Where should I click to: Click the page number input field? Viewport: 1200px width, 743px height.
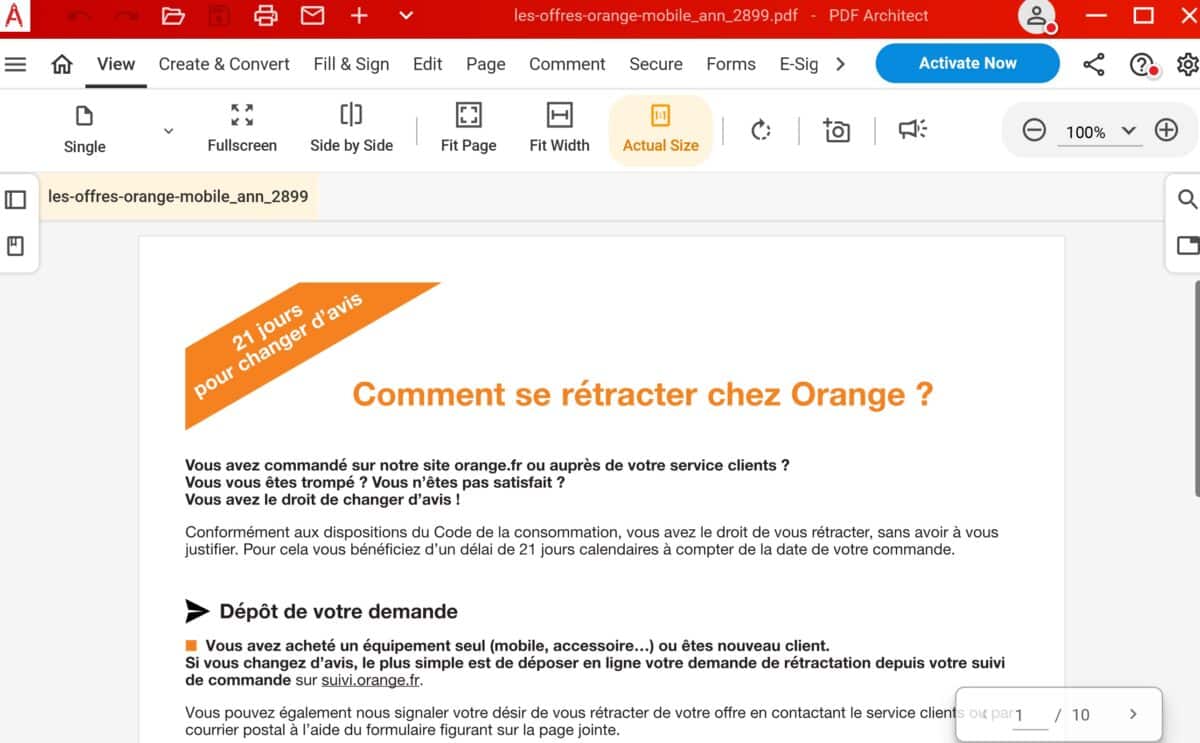pos(1029,715)
